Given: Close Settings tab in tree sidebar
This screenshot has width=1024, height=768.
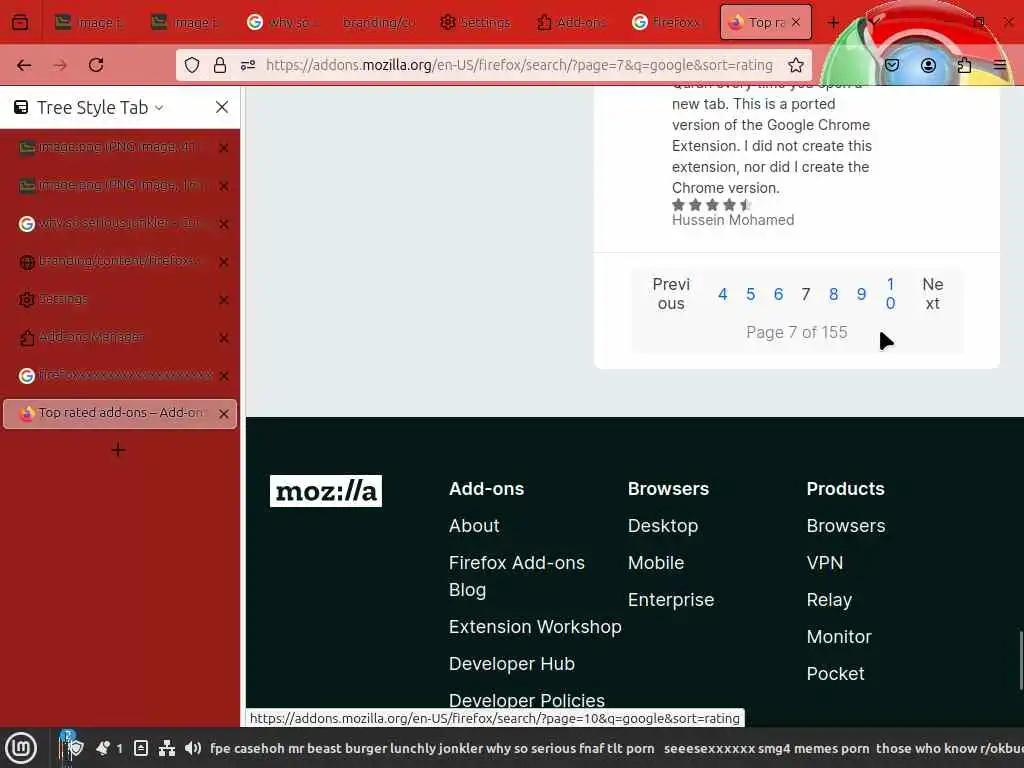Looking at the screenshot, I should [x=223, y=300].
